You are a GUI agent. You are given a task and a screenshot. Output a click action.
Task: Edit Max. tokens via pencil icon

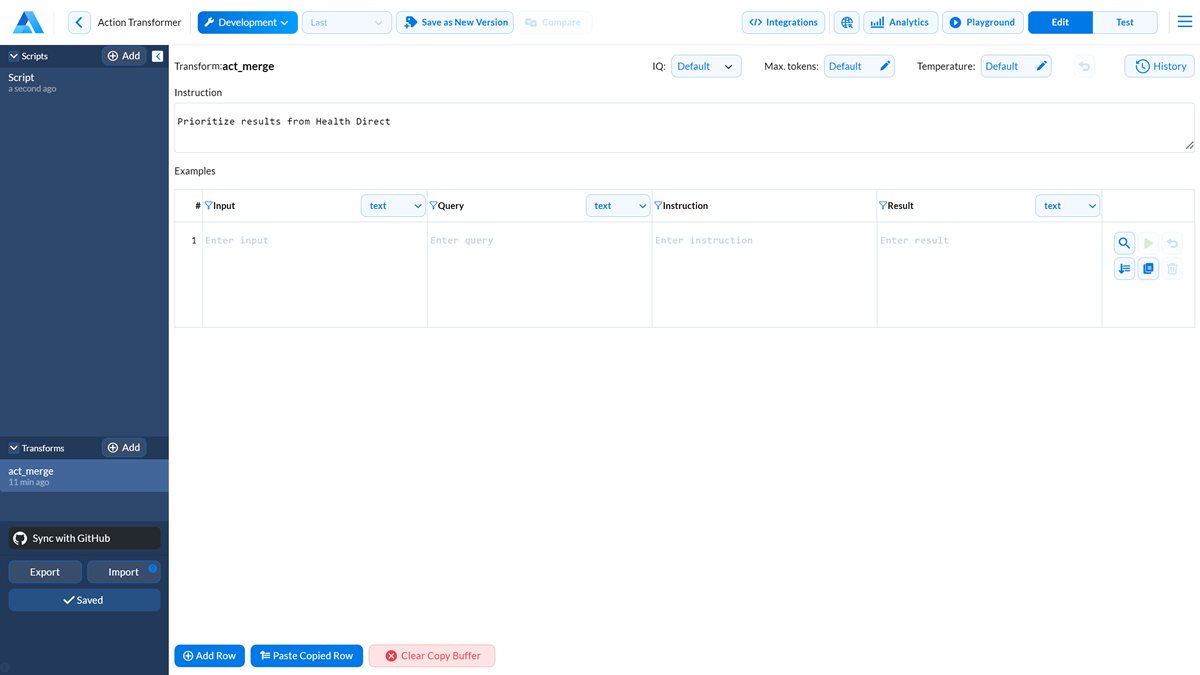(885, 66)
